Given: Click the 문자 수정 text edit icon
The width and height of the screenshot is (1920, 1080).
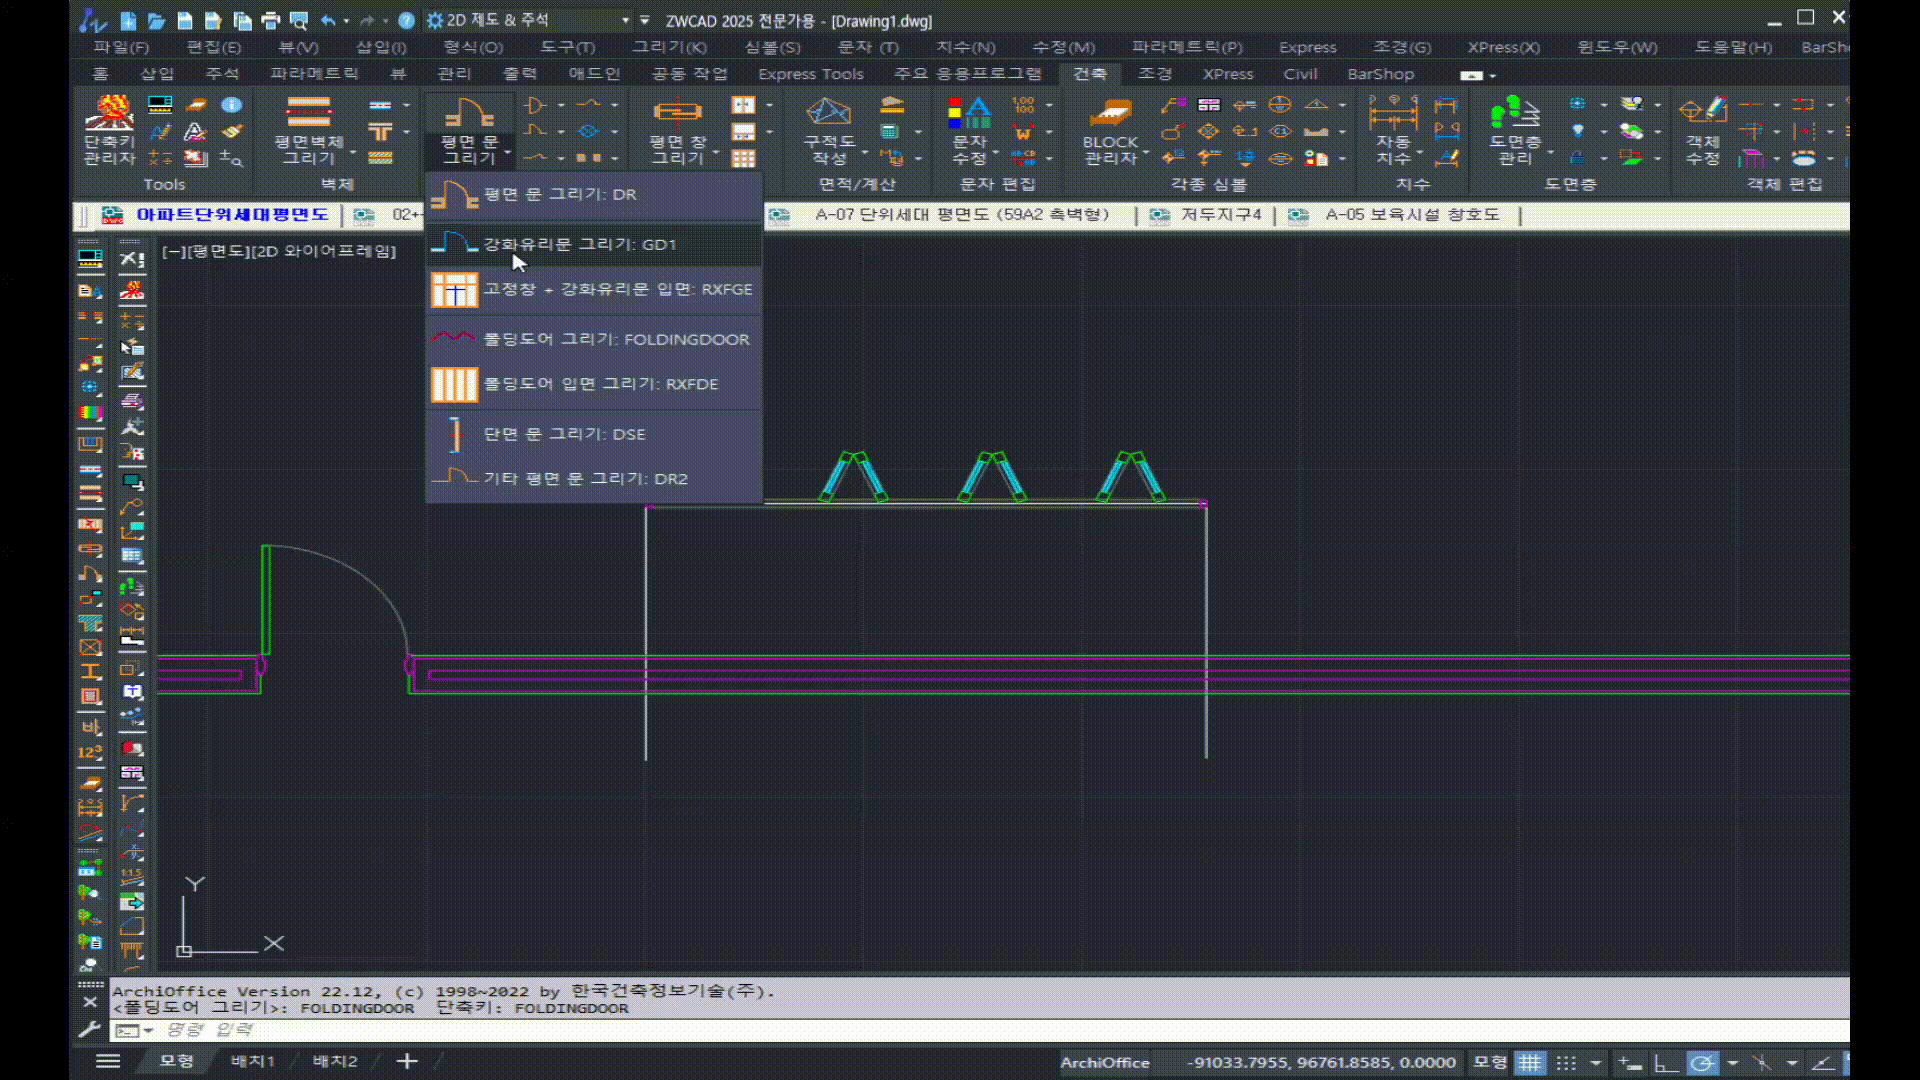Looking at the screenshot, I should 969,114.
